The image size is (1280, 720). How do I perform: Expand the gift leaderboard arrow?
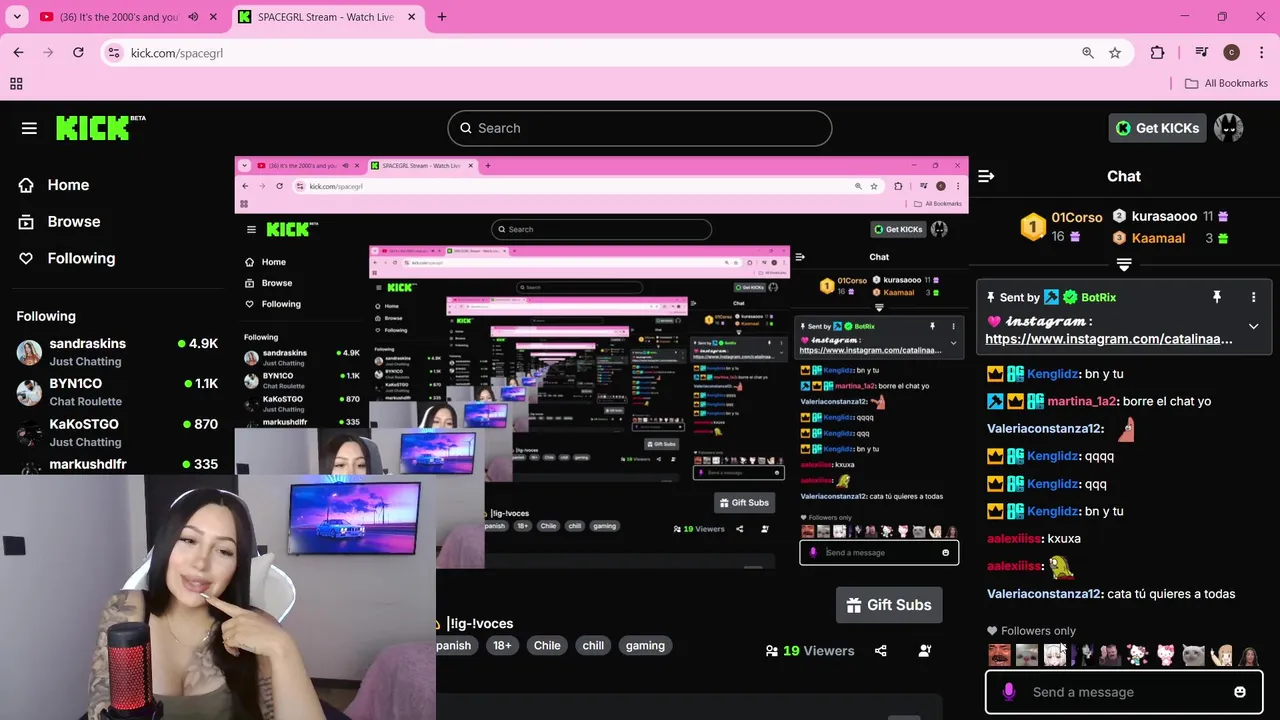tap(1124, 265)
